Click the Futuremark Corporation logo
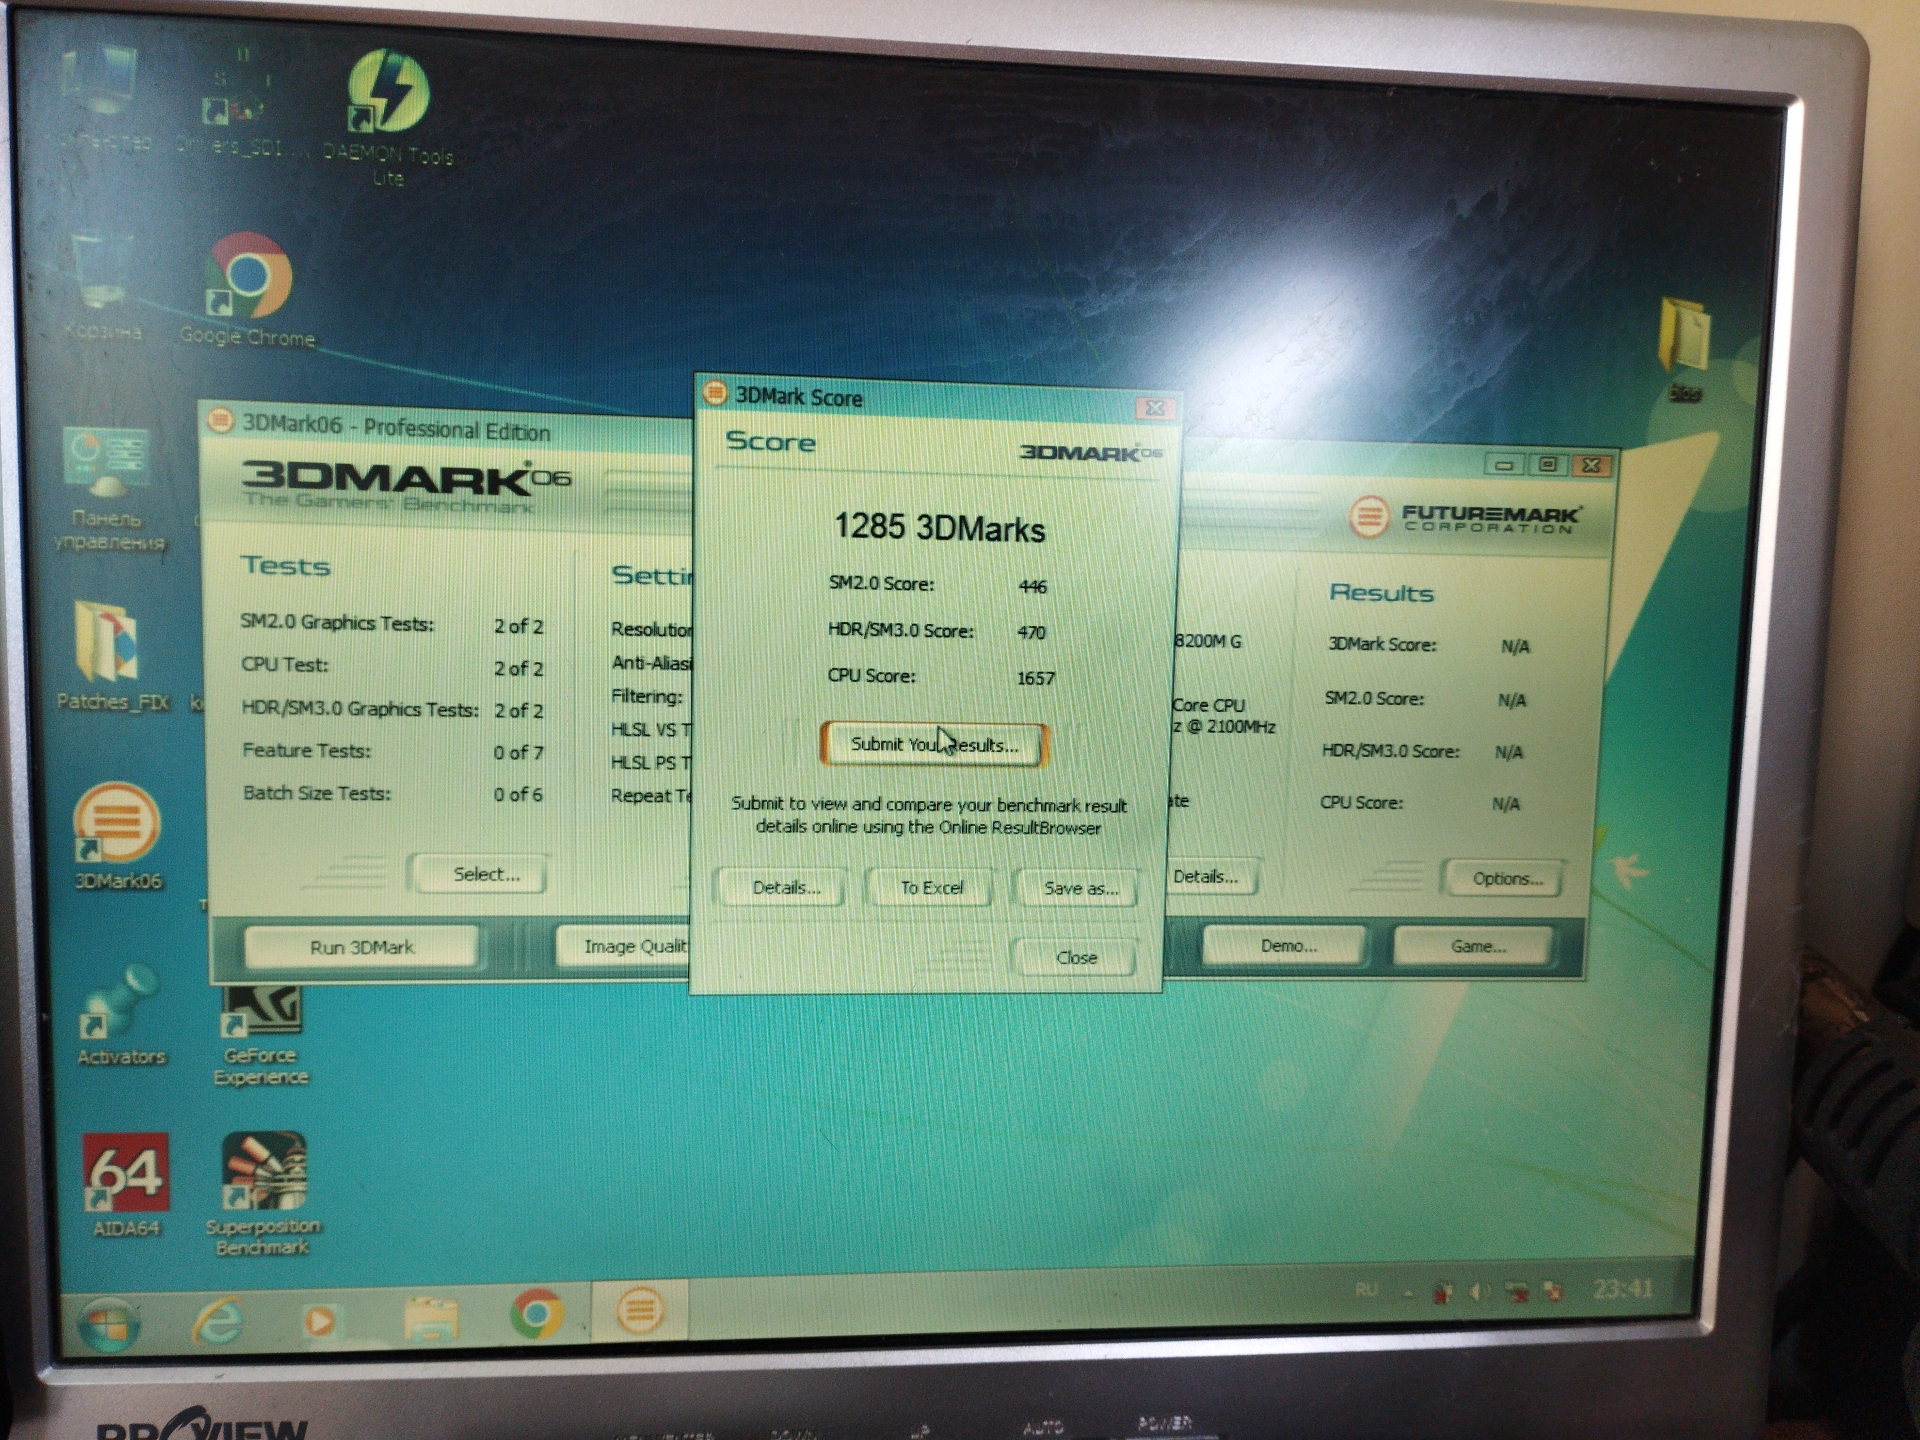 [1464, 517]
